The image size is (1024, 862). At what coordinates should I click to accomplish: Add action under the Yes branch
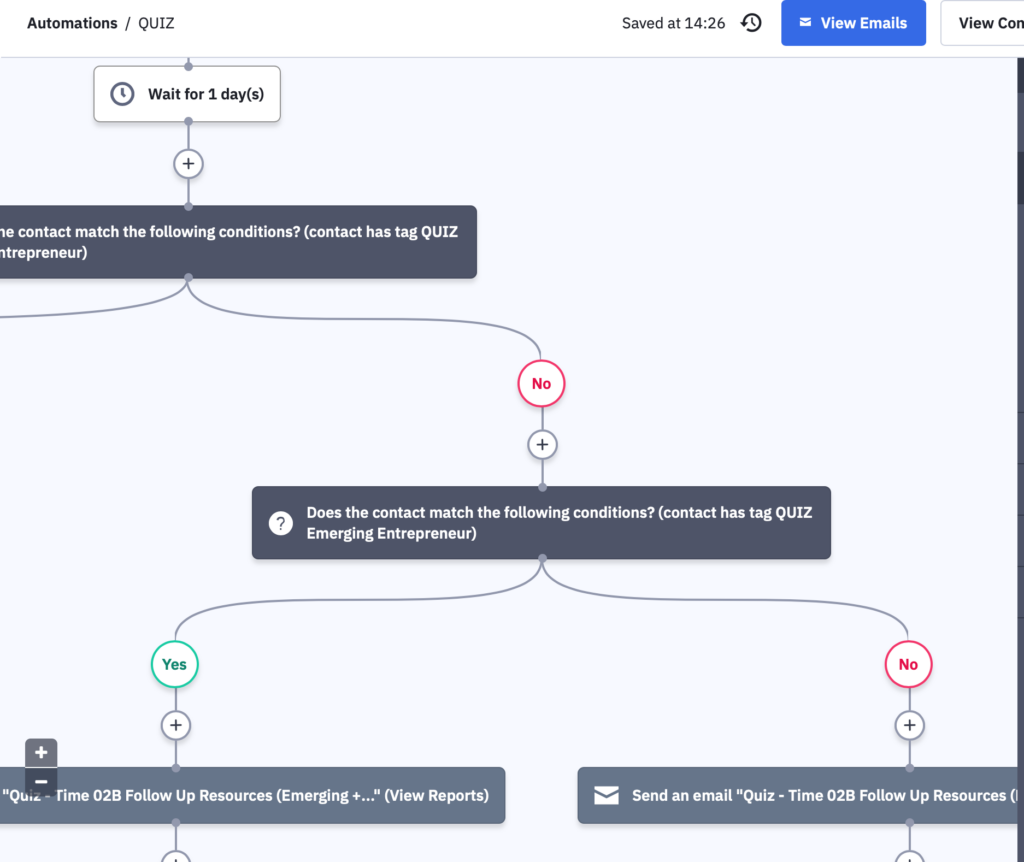click(176, 726)
